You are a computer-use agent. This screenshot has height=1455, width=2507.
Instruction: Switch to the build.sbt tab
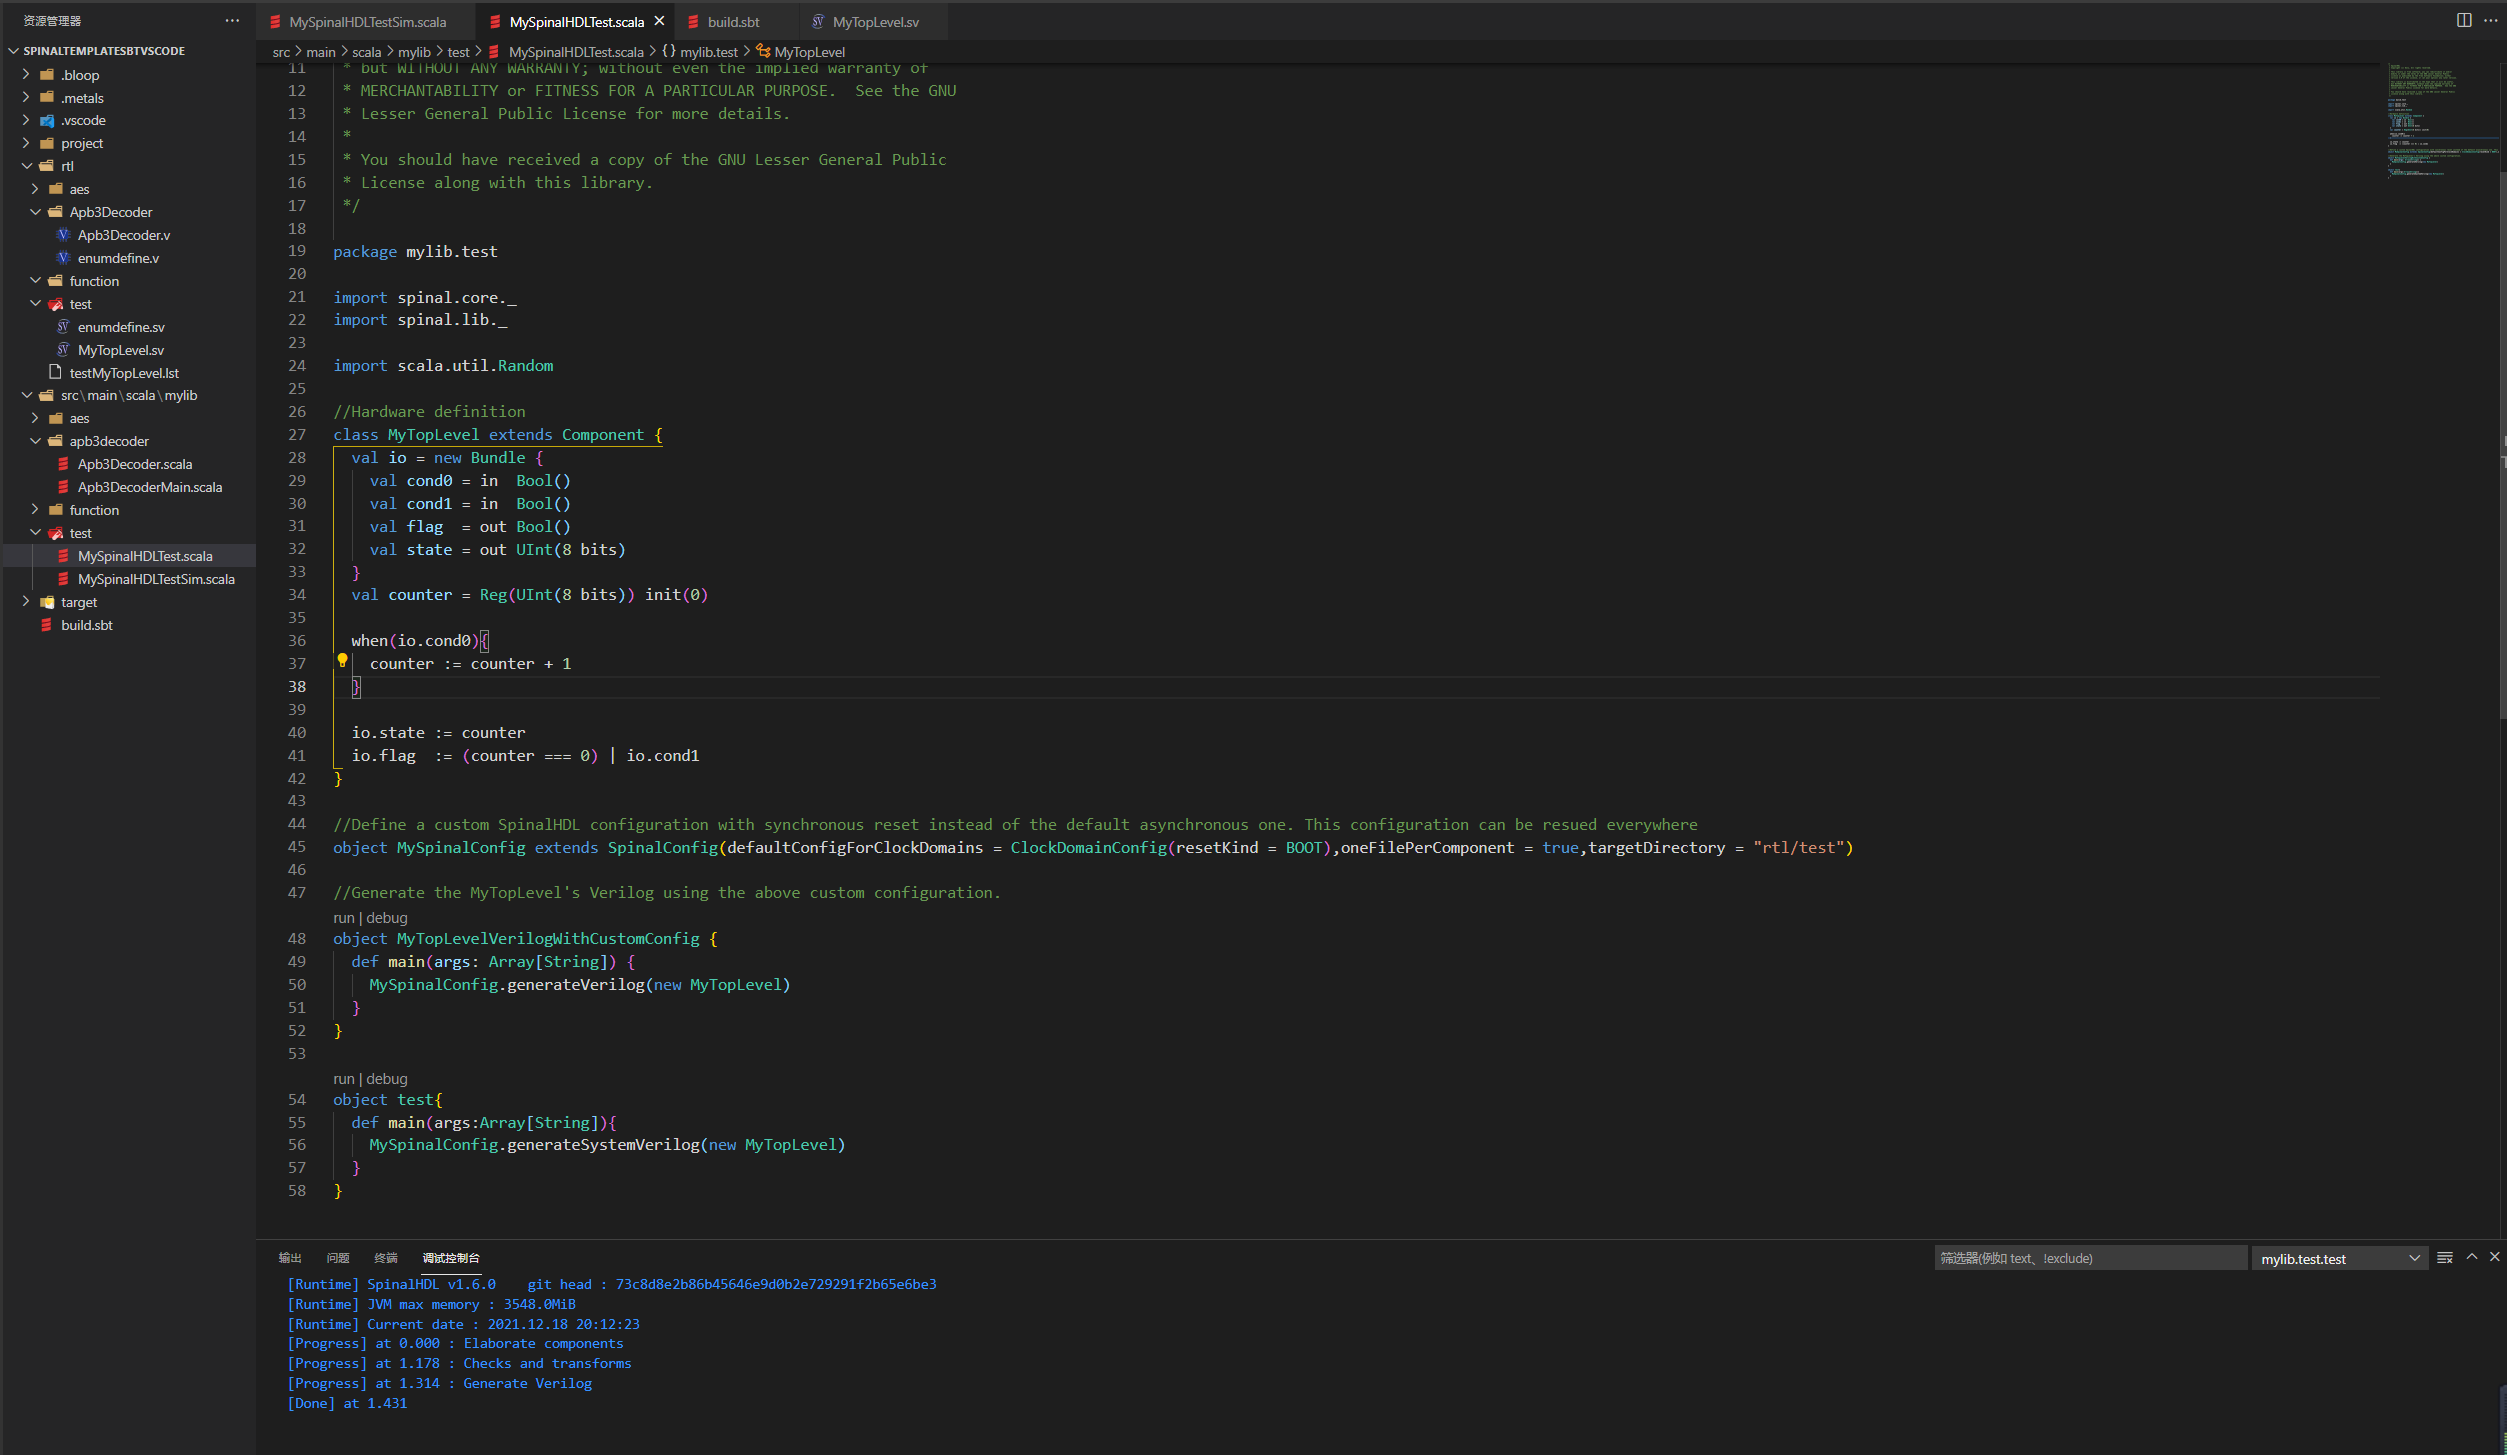[734, 21]
